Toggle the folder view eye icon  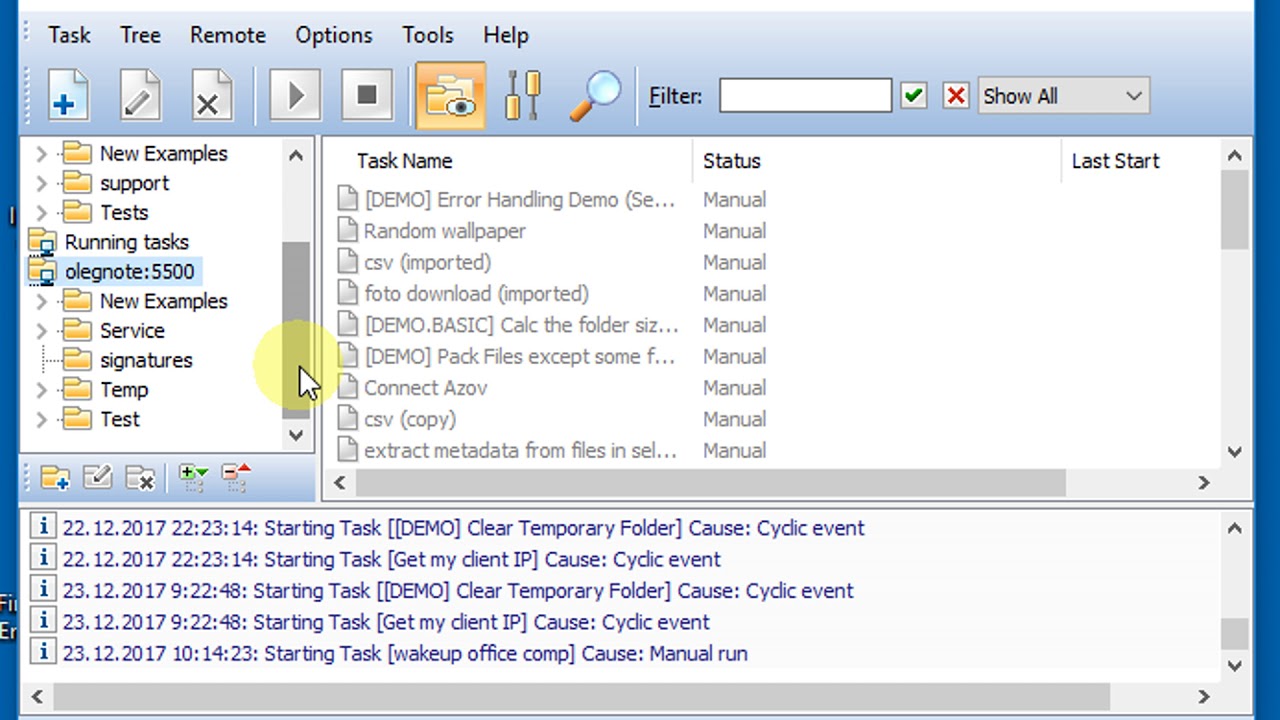coord(450,97)
